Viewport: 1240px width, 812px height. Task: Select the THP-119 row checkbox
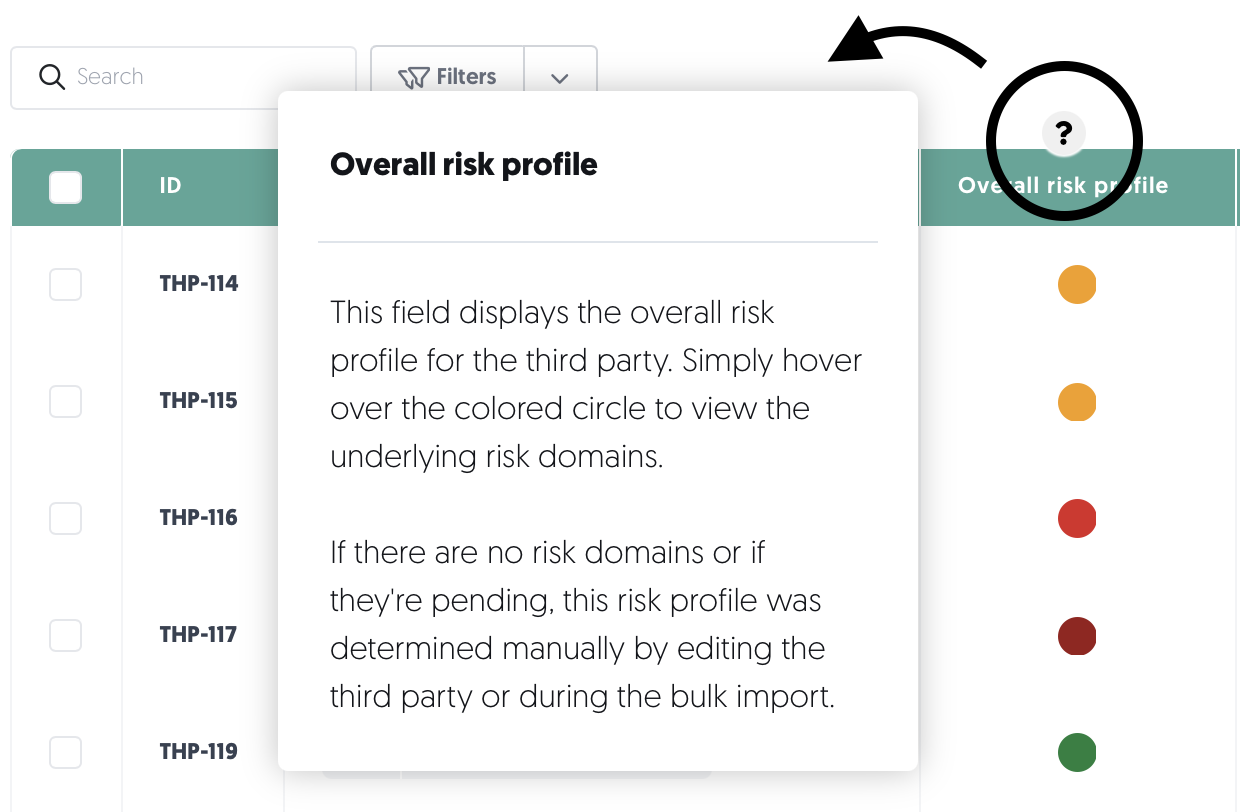point(66,752)
